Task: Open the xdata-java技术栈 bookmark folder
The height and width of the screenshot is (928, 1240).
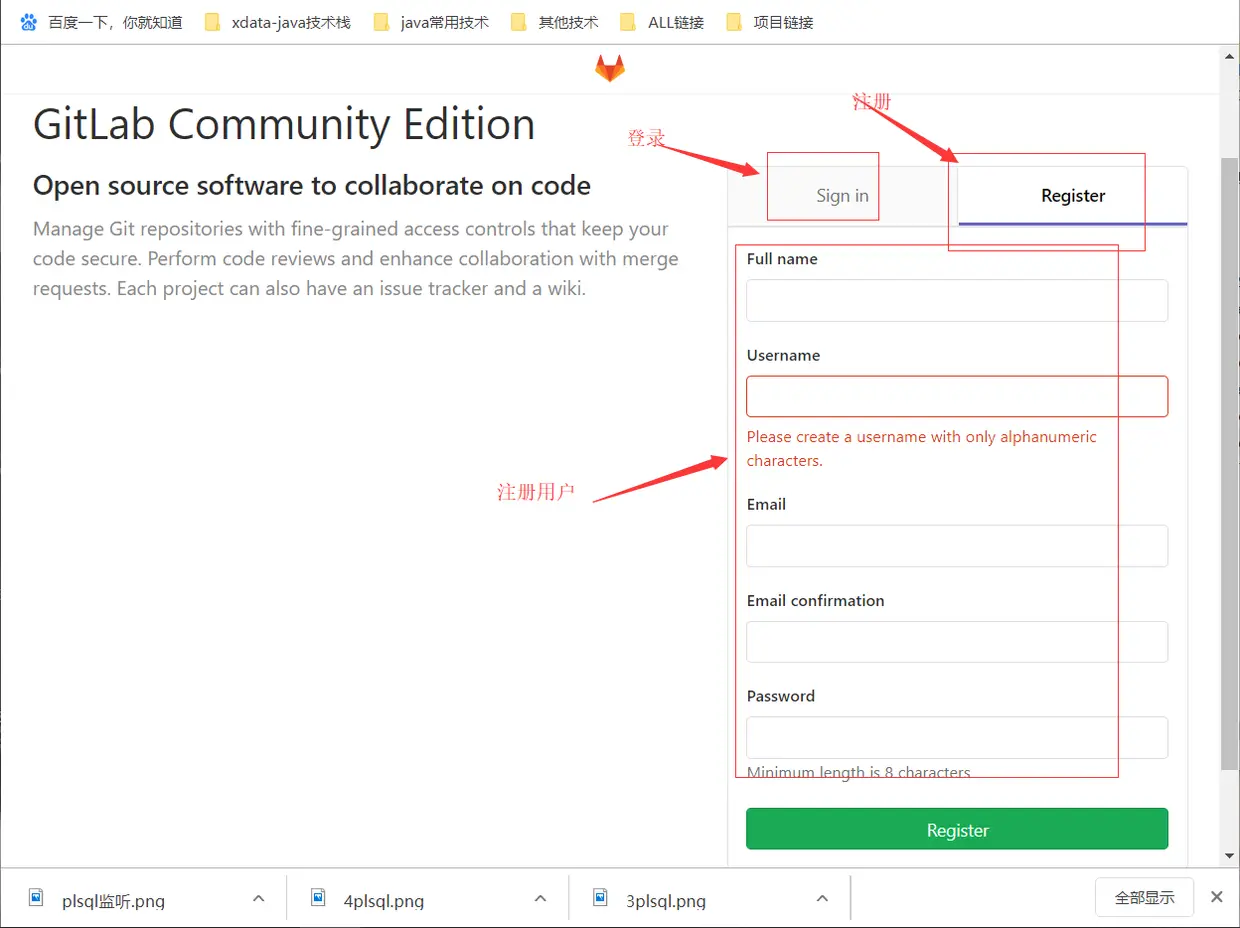Action: 277,22
